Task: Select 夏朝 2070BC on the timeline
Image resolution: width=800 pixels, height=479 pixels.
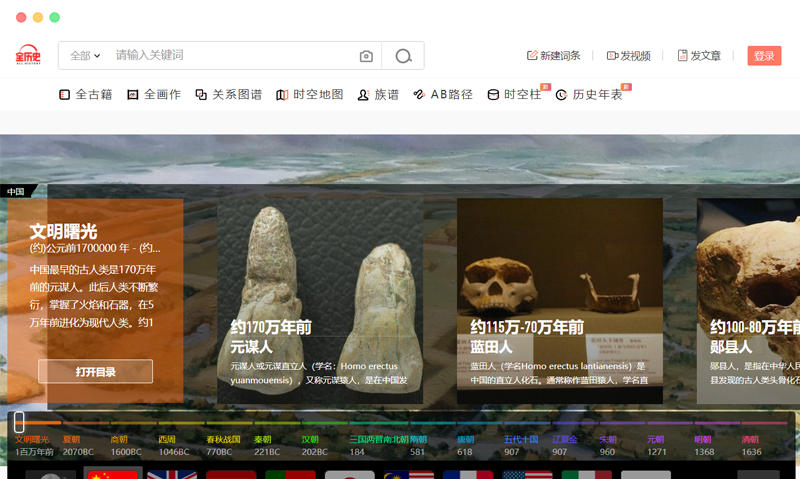Action: tap(78, 445)
